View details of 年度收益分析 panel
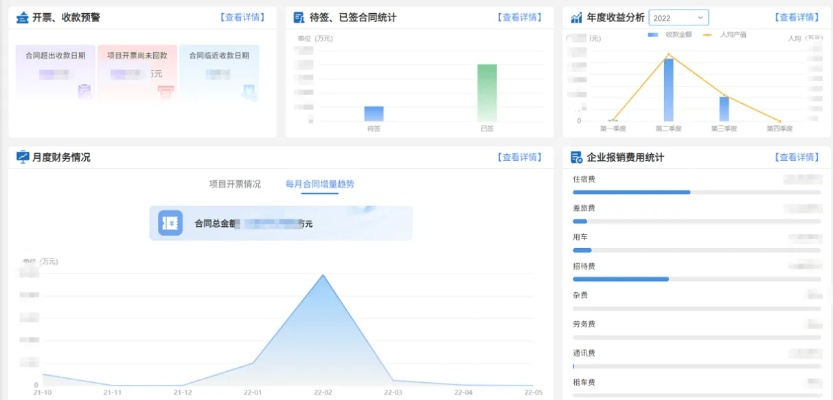The width and height of the screenshot is (833, 400). pos(797,17)
